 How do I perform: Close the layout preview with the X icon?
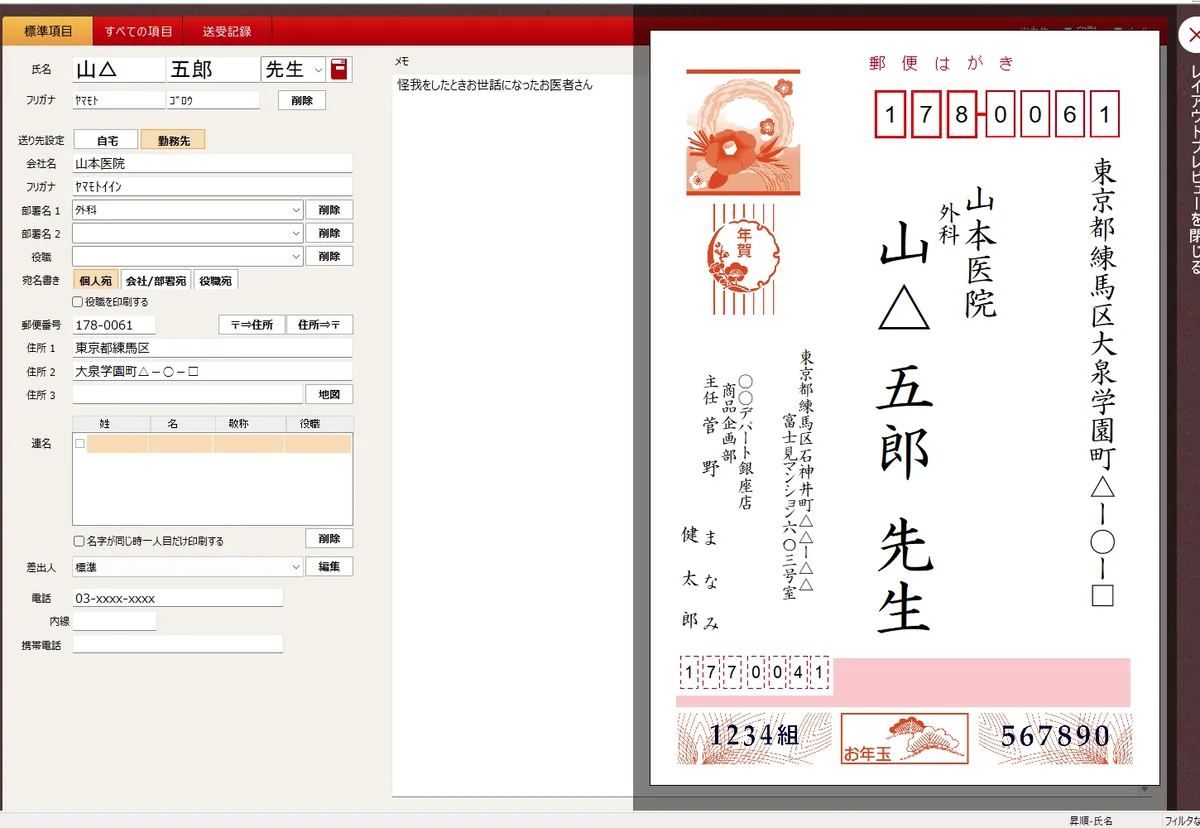coord(1193,34)
